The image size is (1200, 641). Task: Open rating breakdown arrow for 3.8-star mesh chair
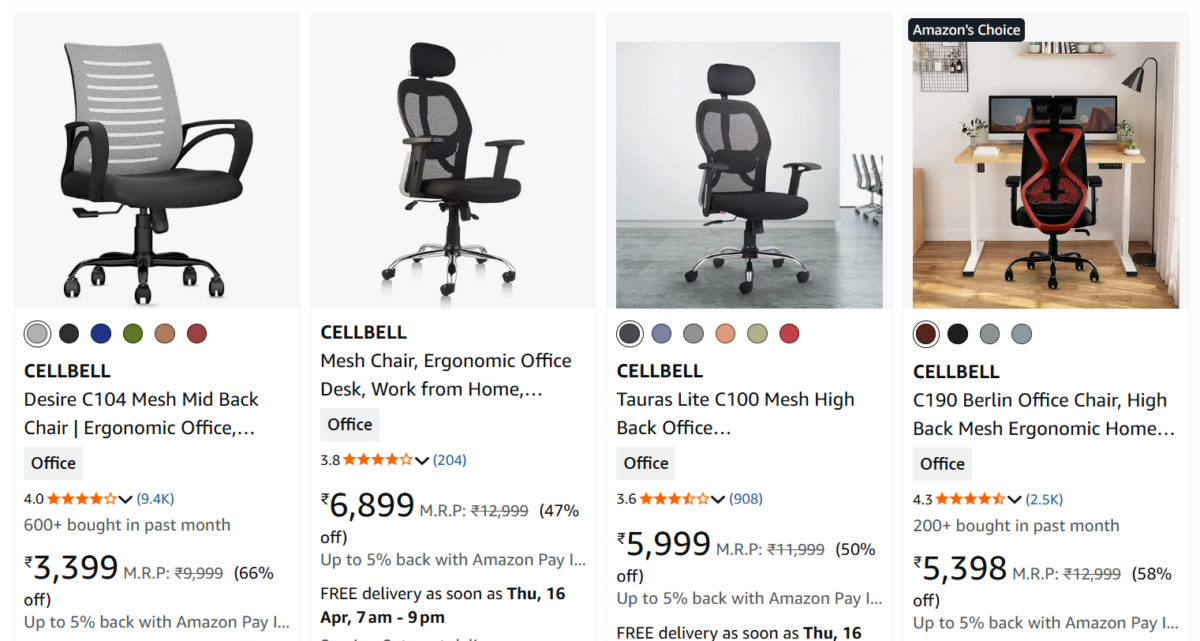[422, 460]
